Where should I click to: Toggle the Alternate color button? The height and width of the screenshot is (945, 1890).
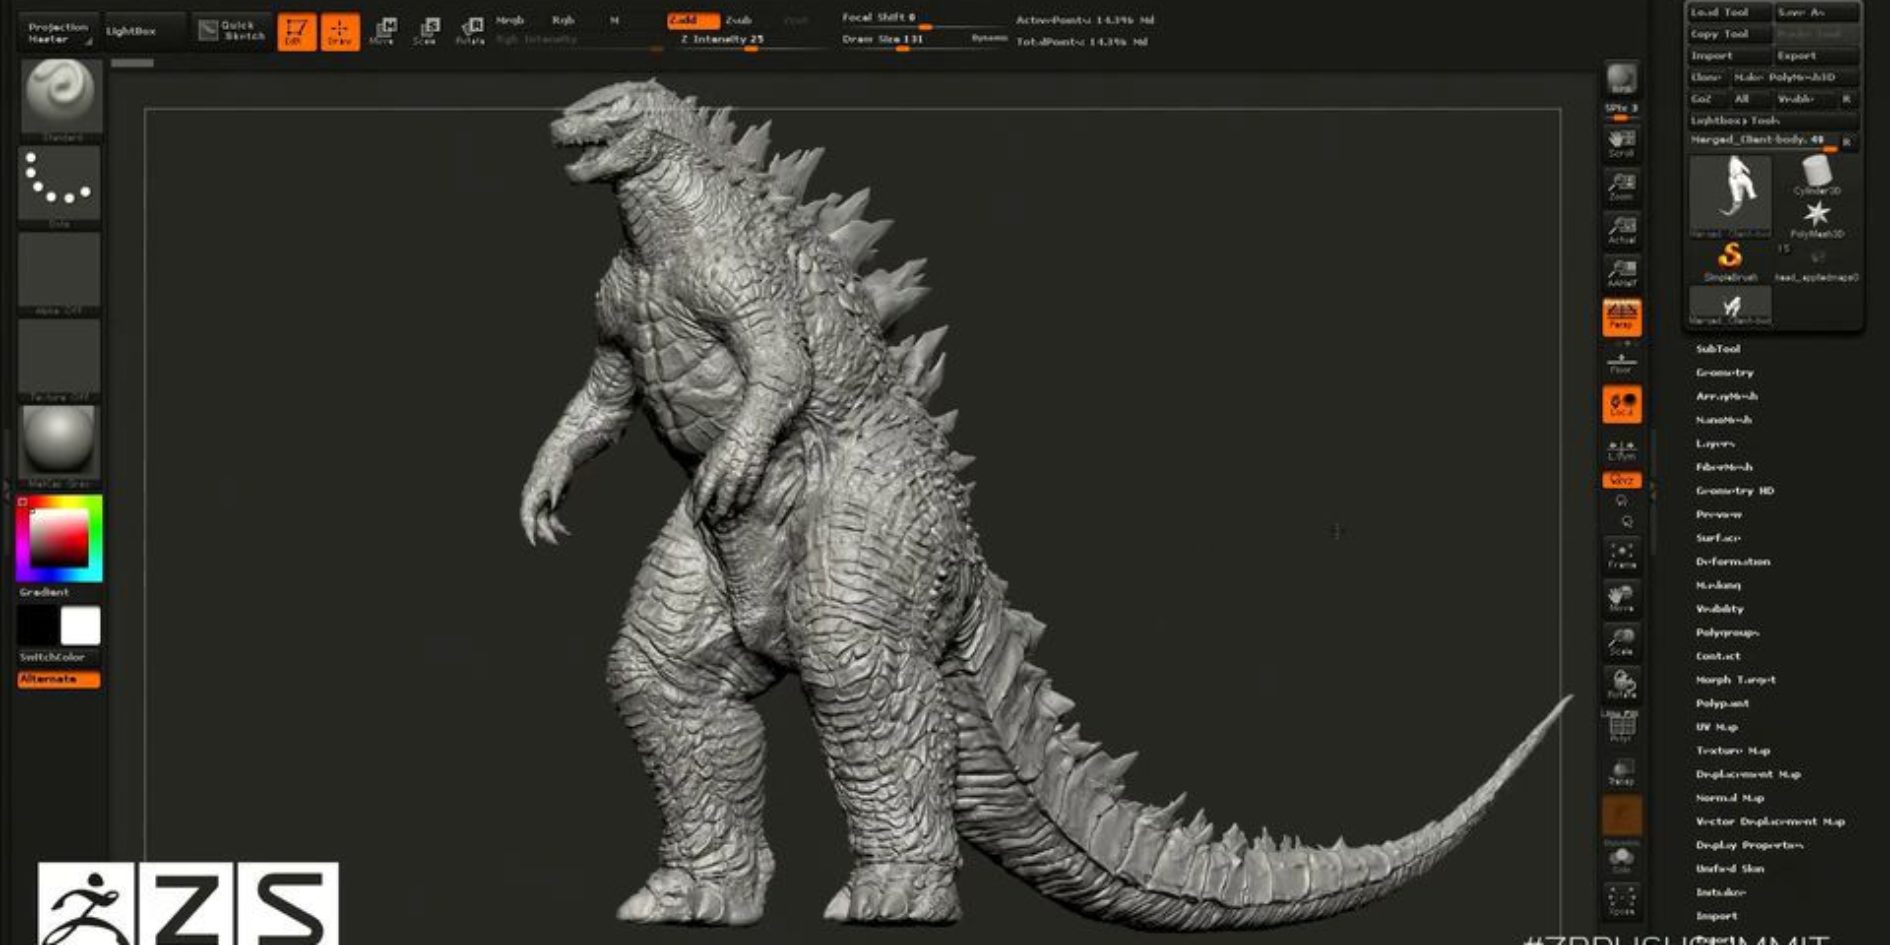click(x=58, y=679)
